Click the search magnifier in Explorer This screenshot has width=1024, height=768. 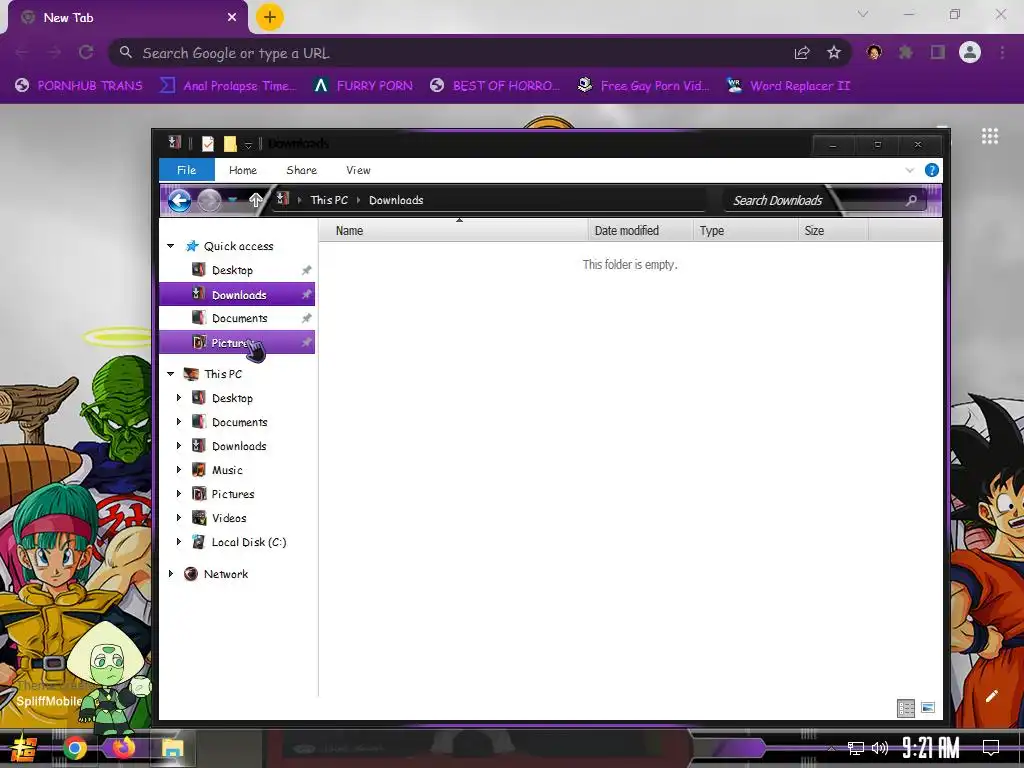pos(911,200)
